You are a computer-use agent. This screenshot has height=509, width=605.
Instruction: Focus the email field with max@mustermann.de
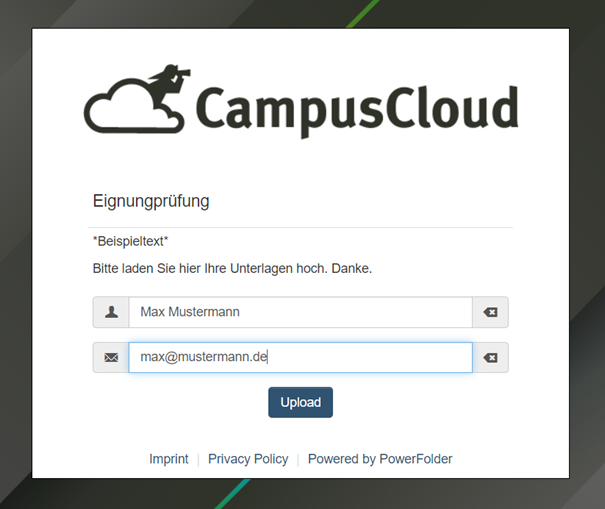point(300,358)
